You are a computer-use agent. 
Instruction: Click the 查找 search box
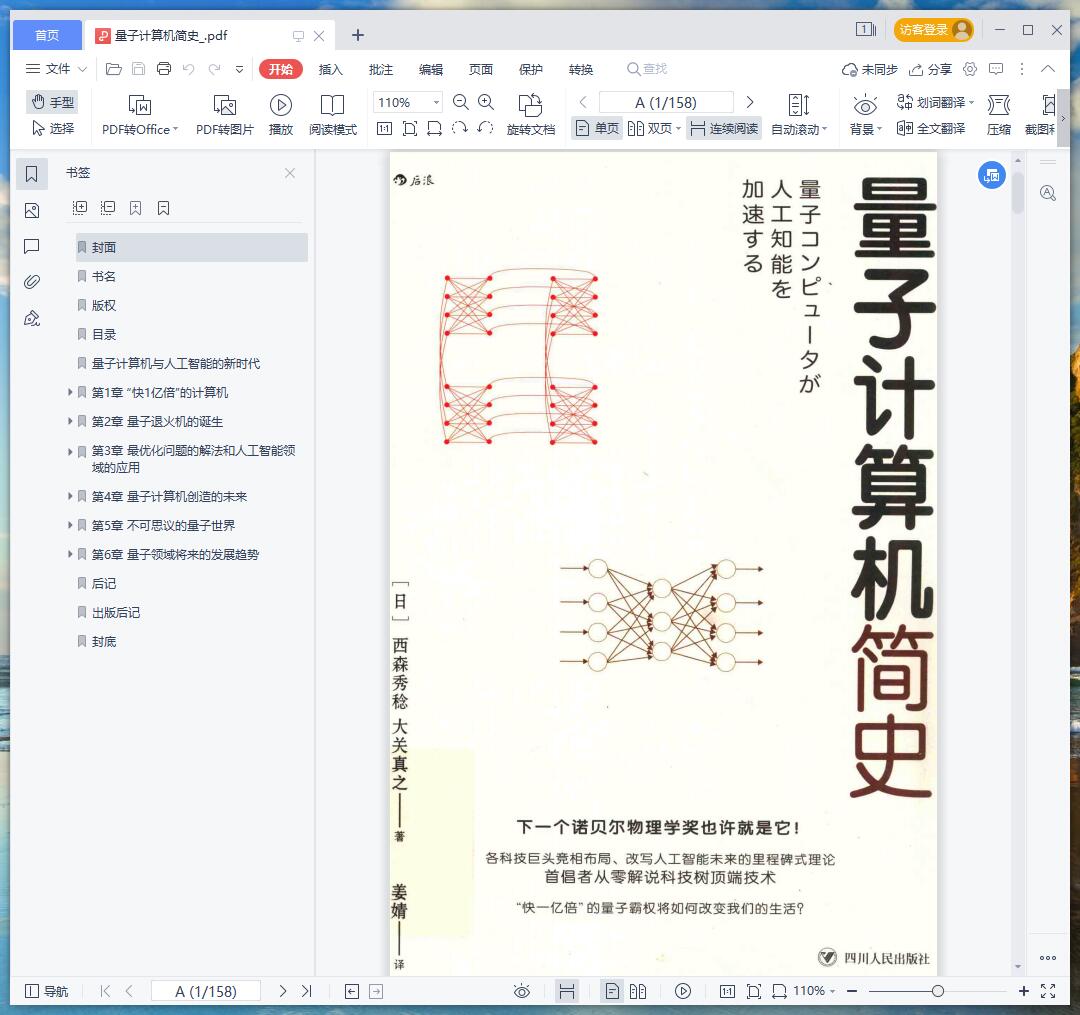(x=647, y=69)
